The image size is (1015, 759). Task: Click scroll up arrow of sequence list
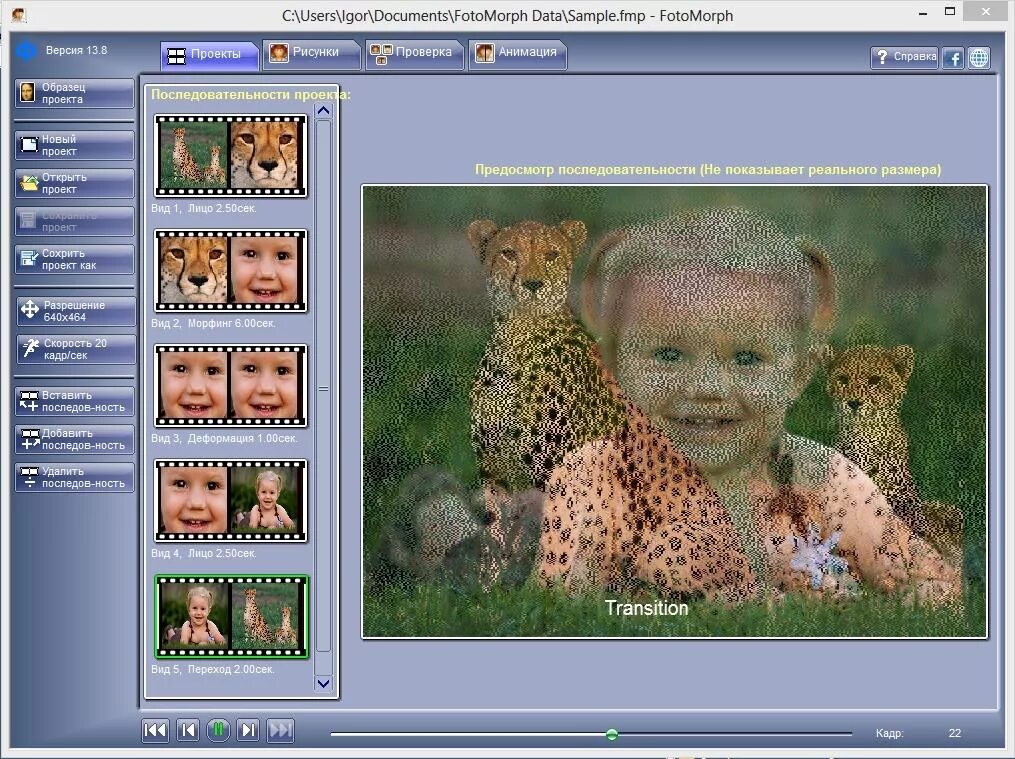[x=323, y=111]
